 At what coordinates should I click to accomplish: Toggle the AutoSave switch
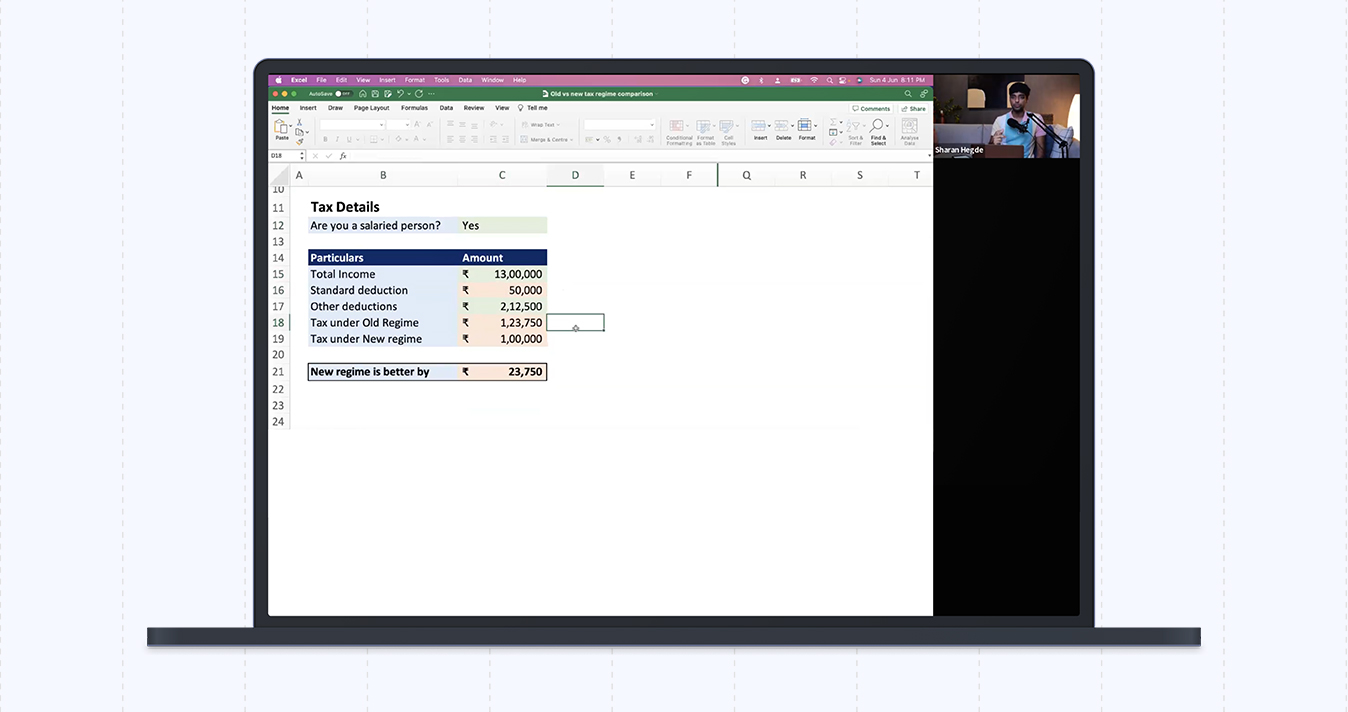(x=341, y=93)
